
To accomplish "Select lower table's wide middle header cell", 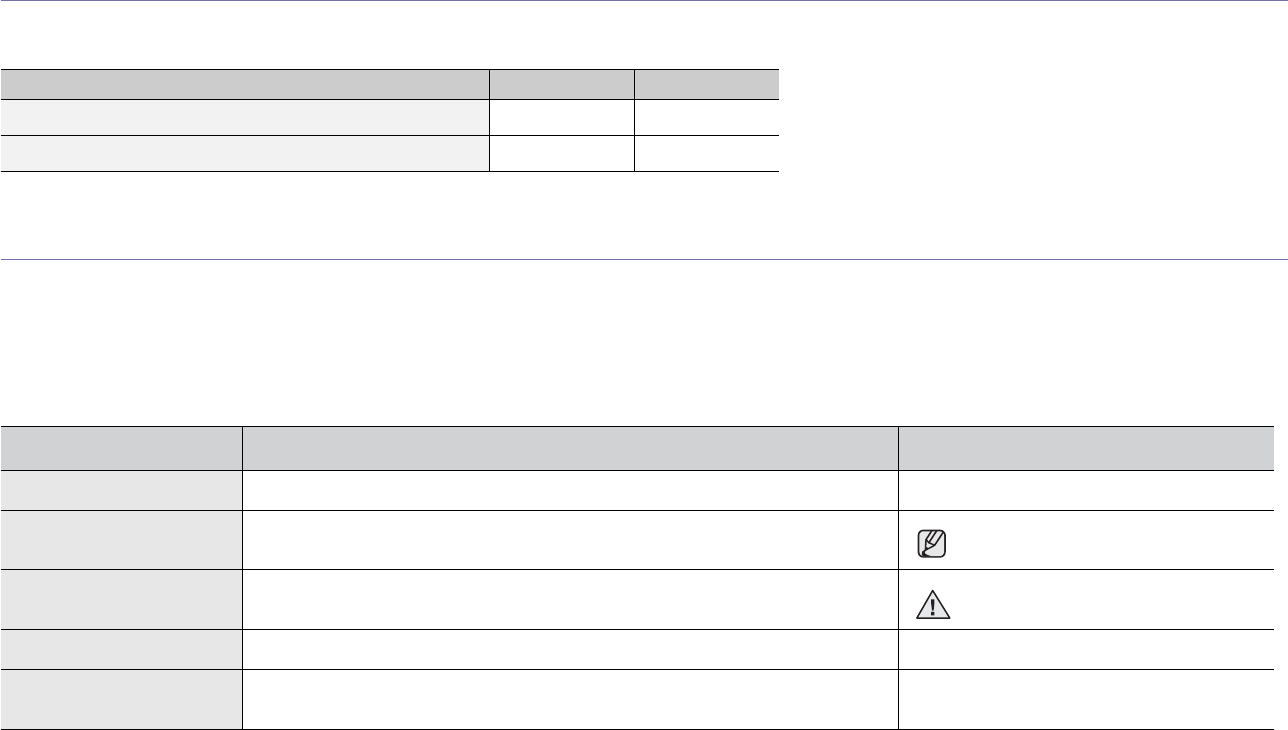I will pyautogui.click(x=570, y=448).
